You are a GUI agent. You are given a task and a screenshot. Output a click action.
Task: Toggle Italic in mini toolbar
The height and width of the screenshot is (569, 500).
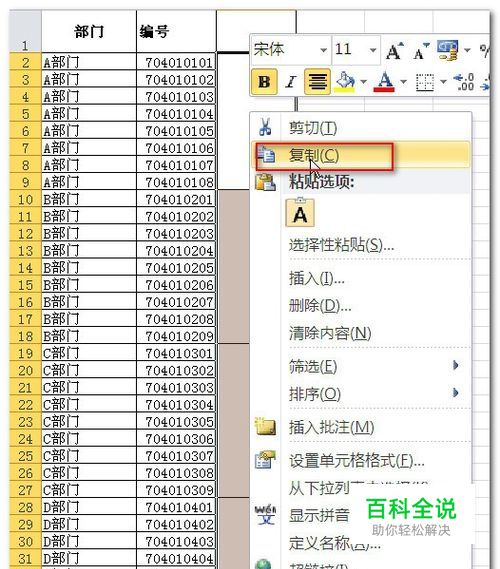point(291,82)
